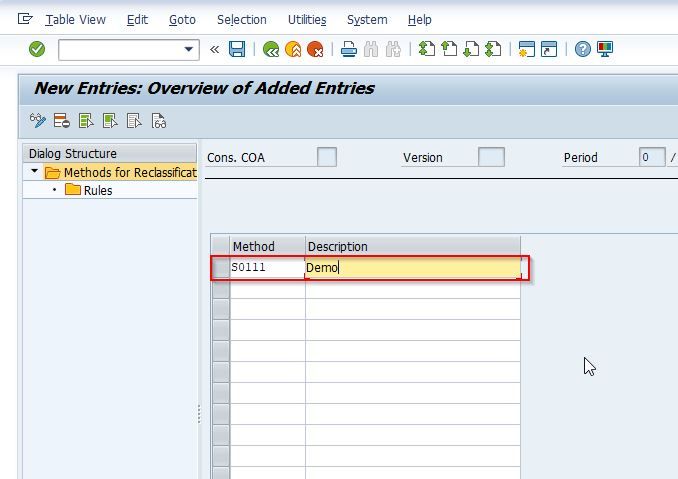The width and height of the screenshot is (678, 479).
Task: Open the Help menu
Action: pos(419,20)
